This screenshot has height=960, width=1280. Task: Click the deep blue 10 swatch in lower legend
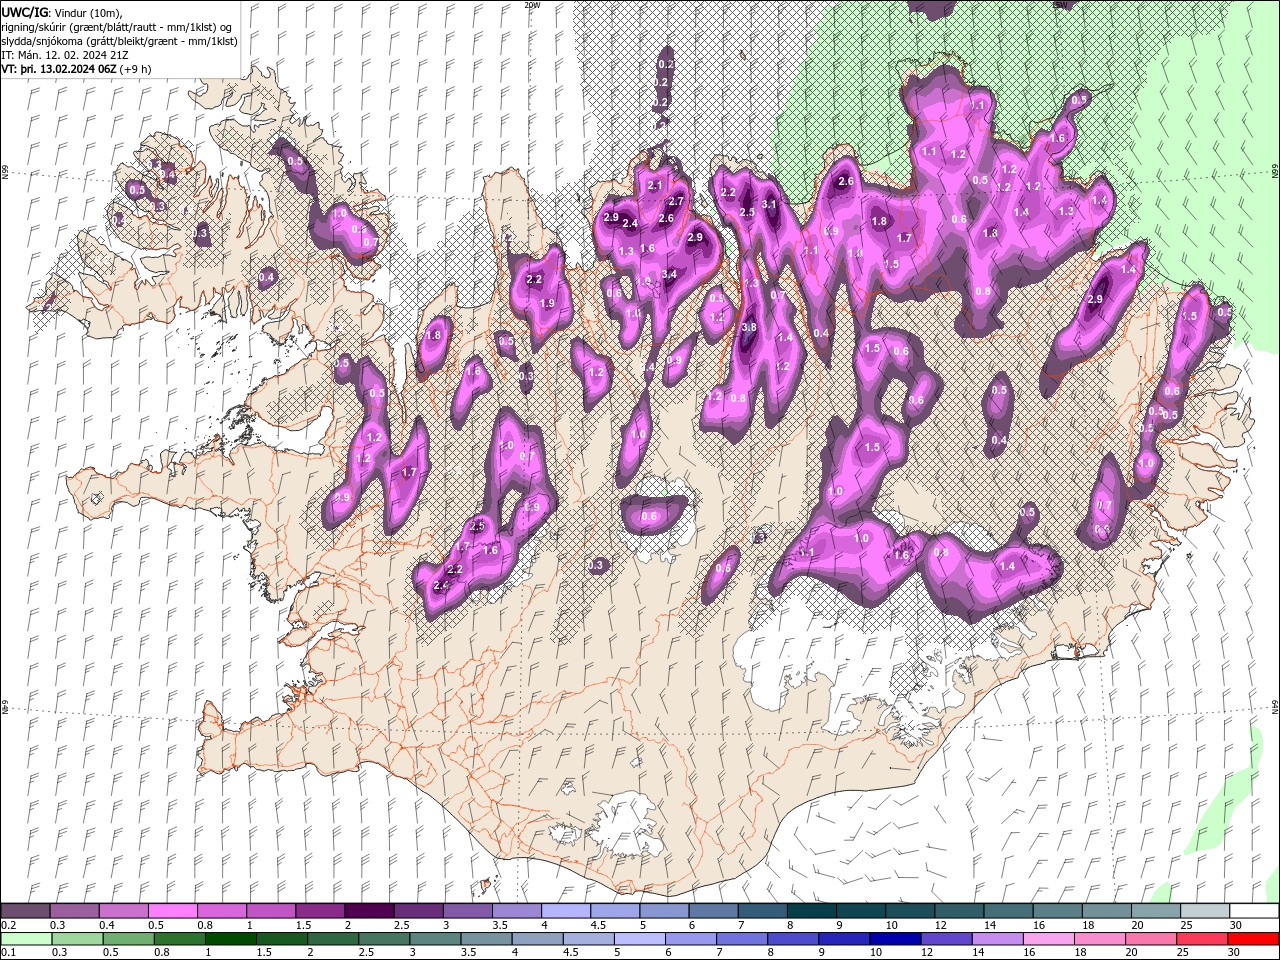[x=895, y=938]
